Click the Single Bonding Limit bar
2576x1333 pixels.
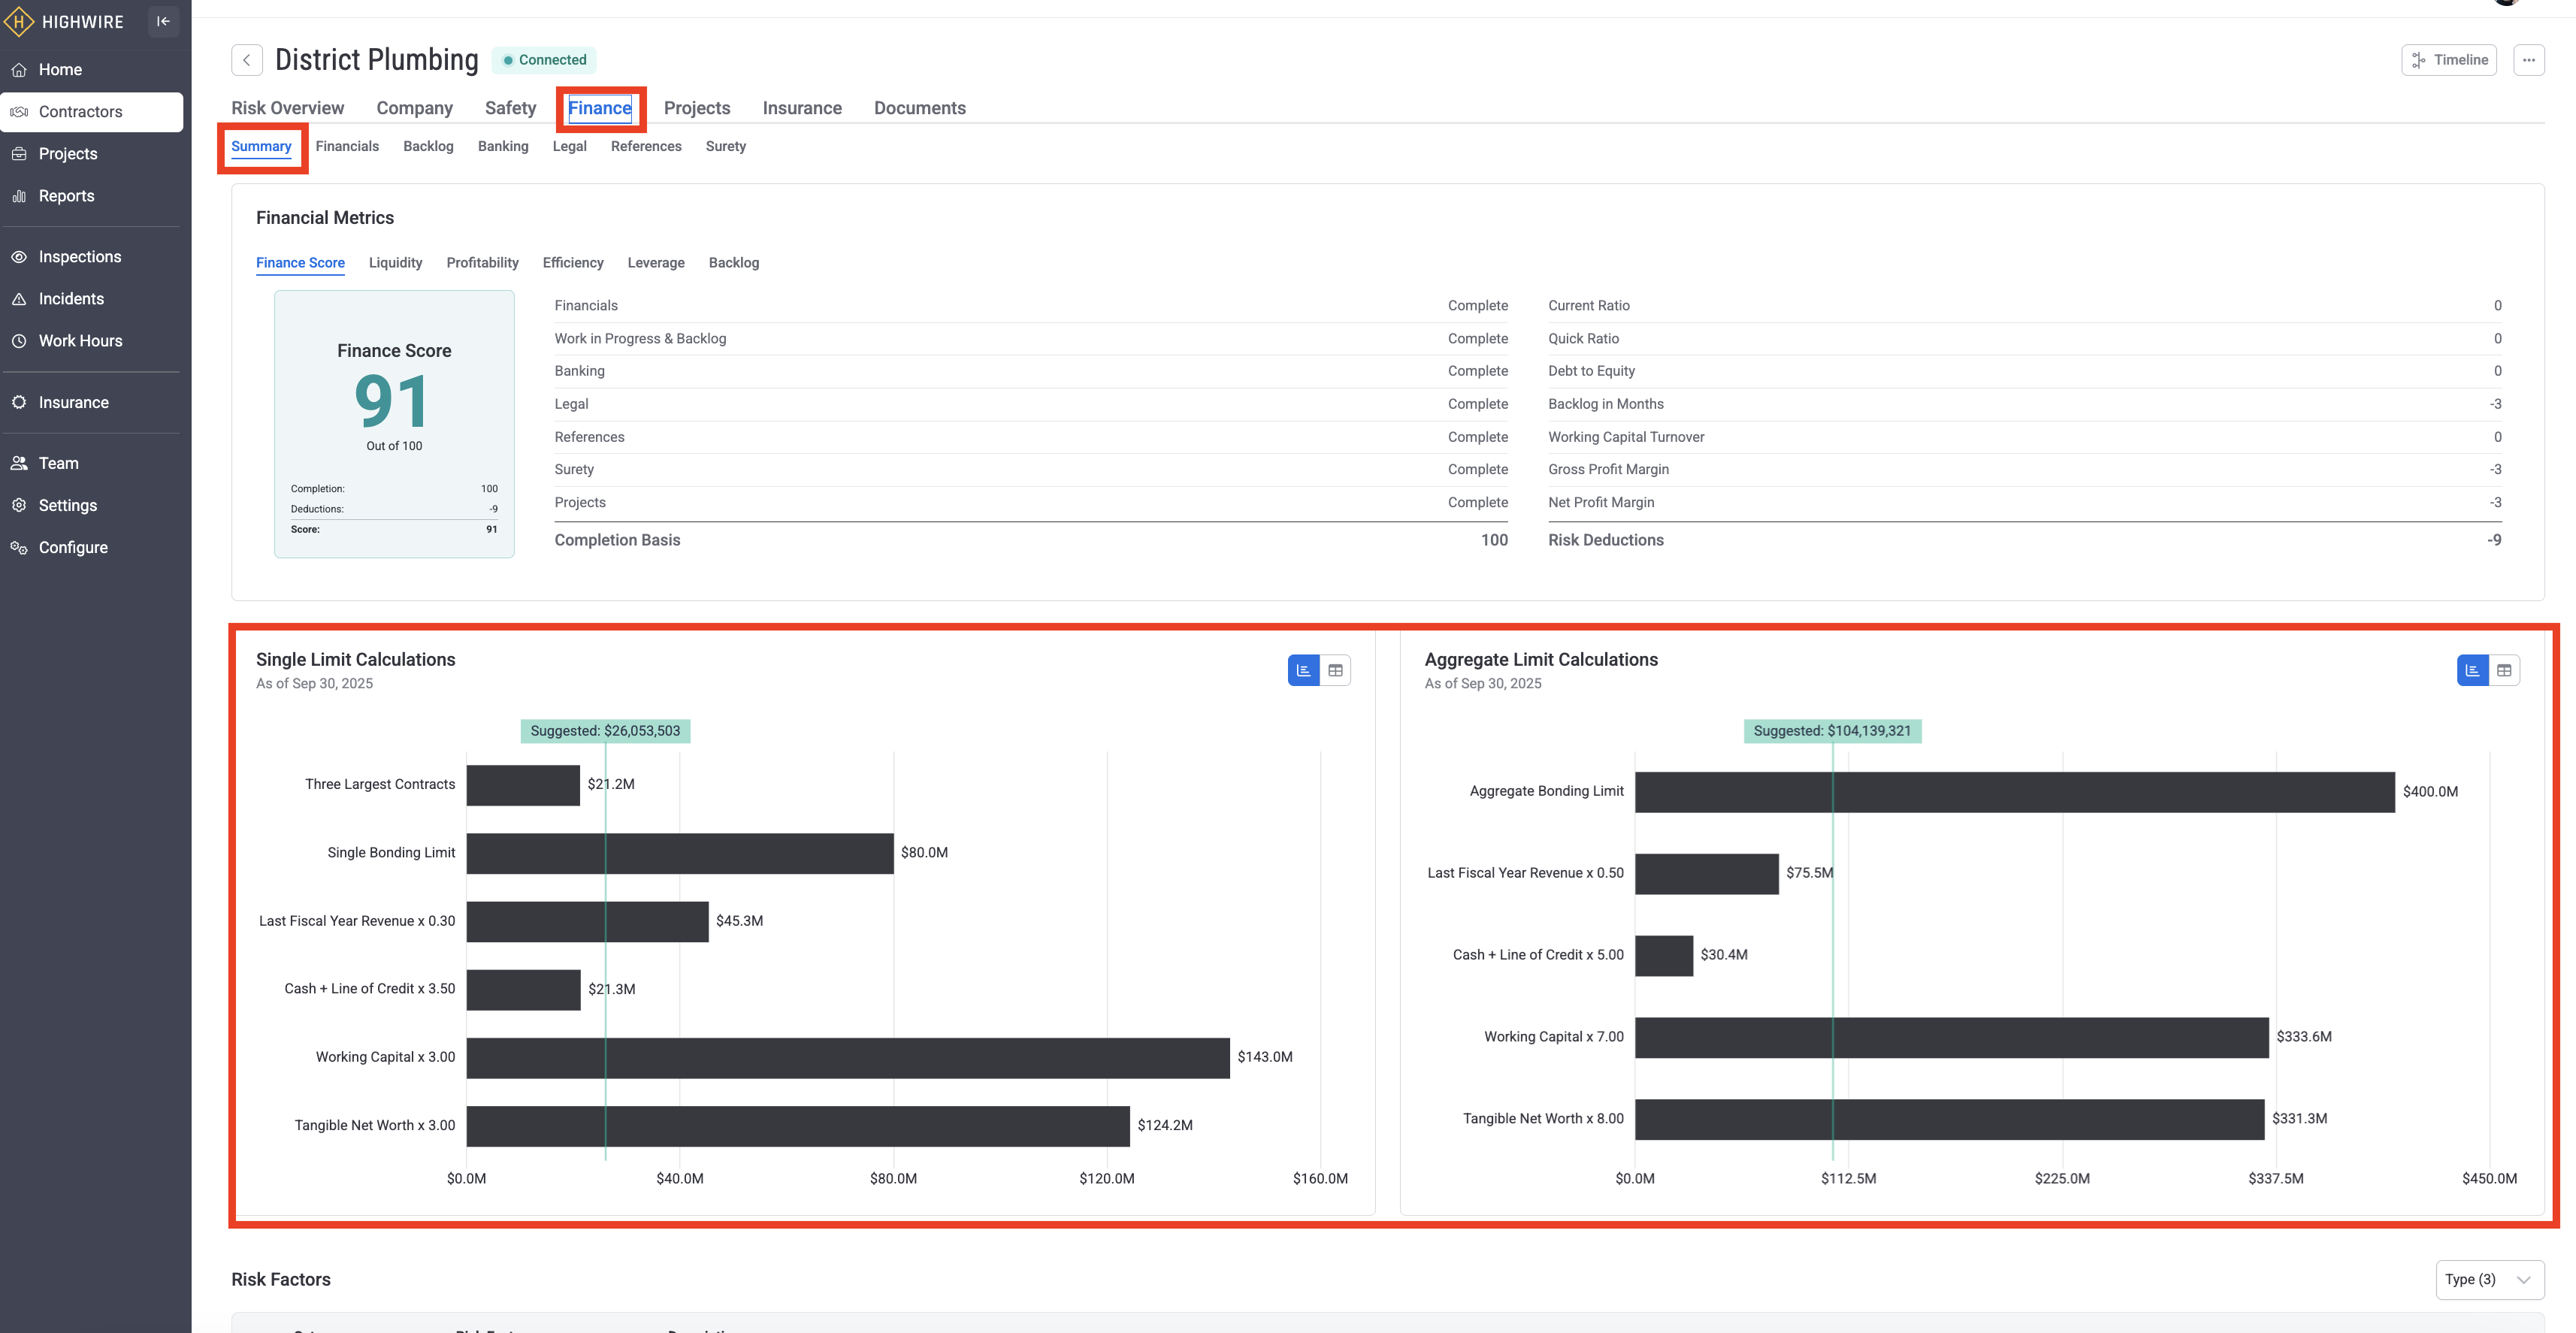[679, 853]
